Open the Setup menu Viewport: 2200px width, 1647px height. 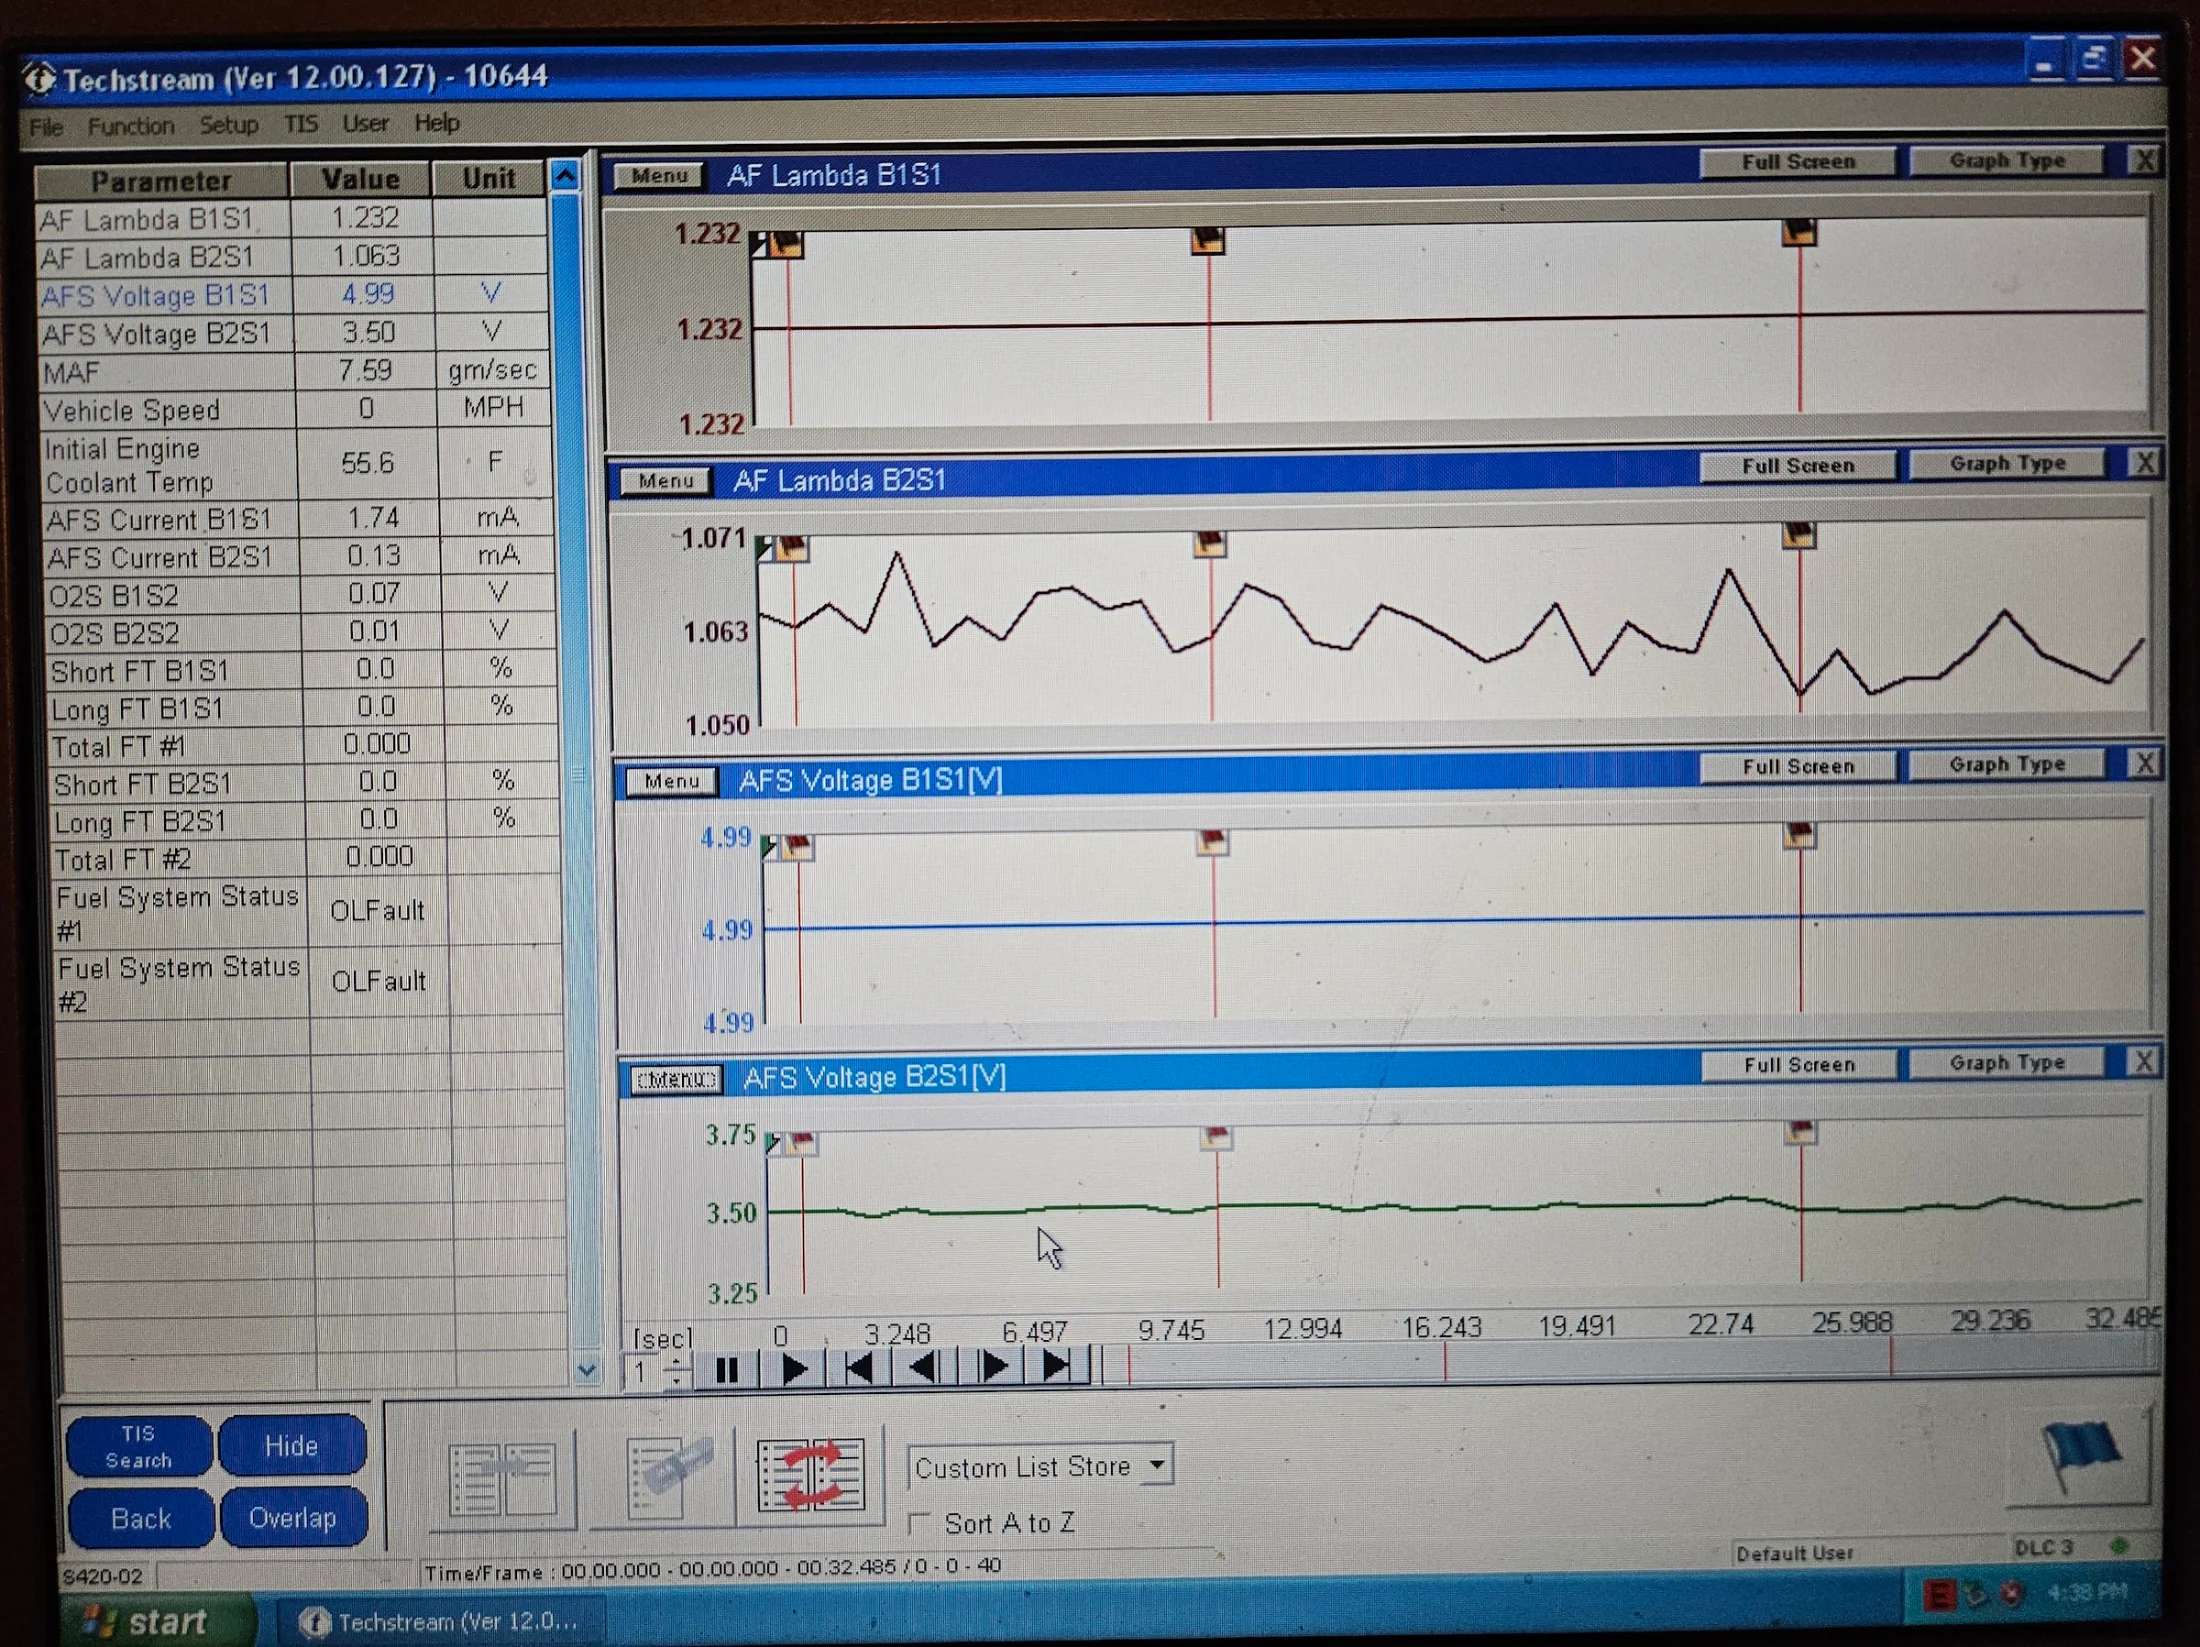pos(228,125)
